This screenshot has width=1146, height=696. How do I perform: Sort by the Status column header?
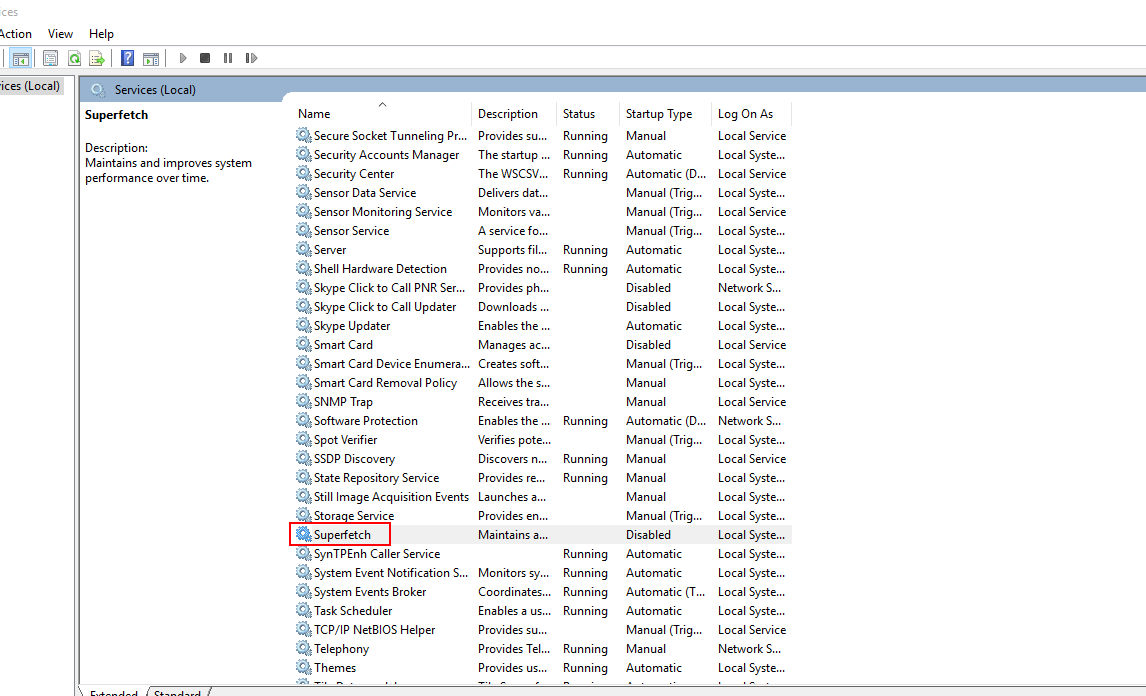click(578, 114)
